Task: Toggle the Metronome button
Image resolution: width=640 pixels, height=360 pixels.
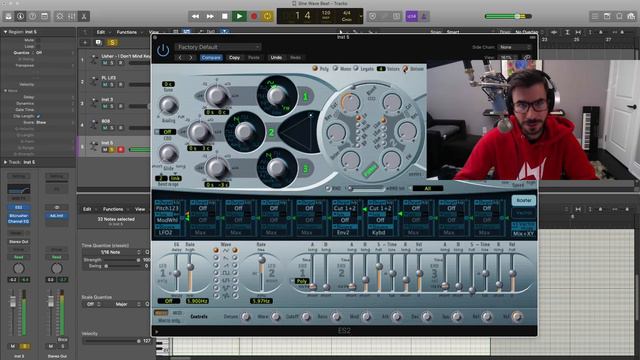Action: (x=423, y=16)
